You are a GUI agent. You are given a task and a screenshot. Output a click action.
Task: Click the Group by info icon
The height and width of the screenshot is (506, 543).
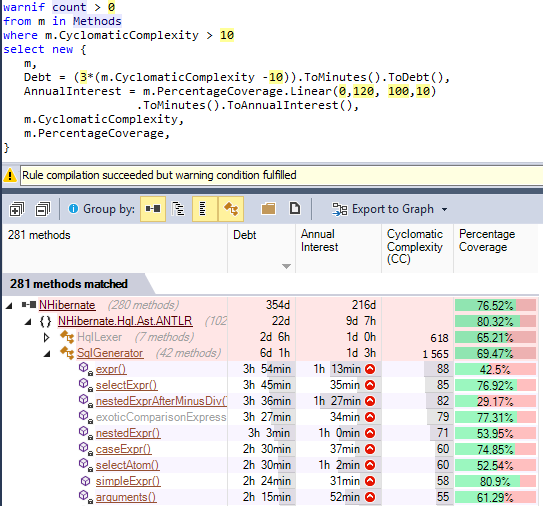pyautogui.click(x=73, y=208)
